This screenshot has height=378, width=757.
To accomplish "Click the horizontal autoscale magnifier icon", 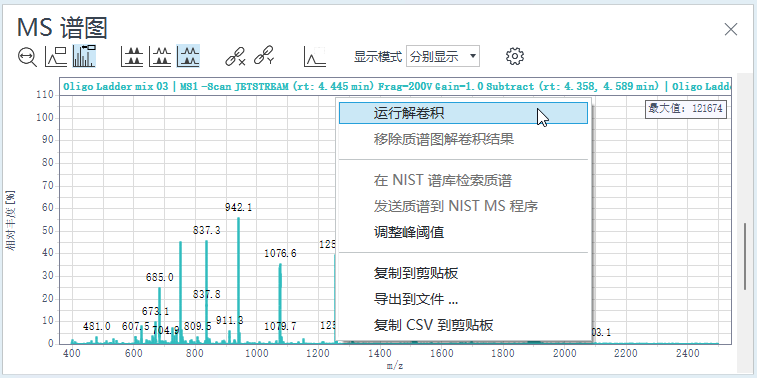I will coord(28,57).
